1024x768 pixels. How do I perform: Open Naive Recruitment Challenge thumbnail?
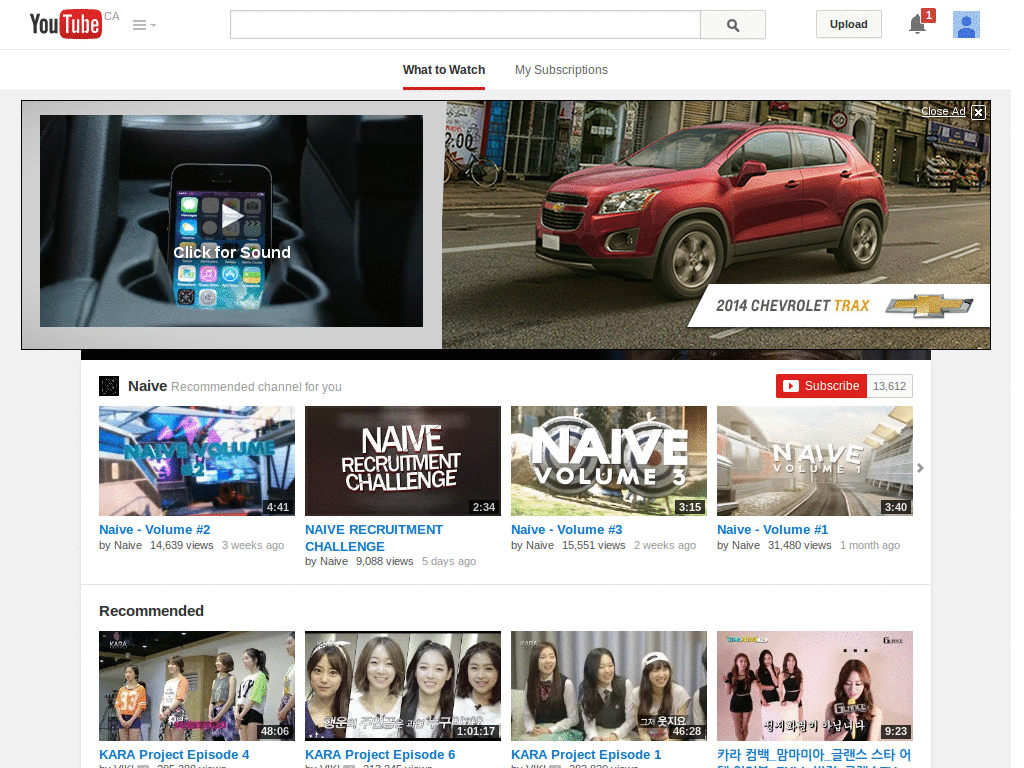pyautogui.click(x=403, y=461)
